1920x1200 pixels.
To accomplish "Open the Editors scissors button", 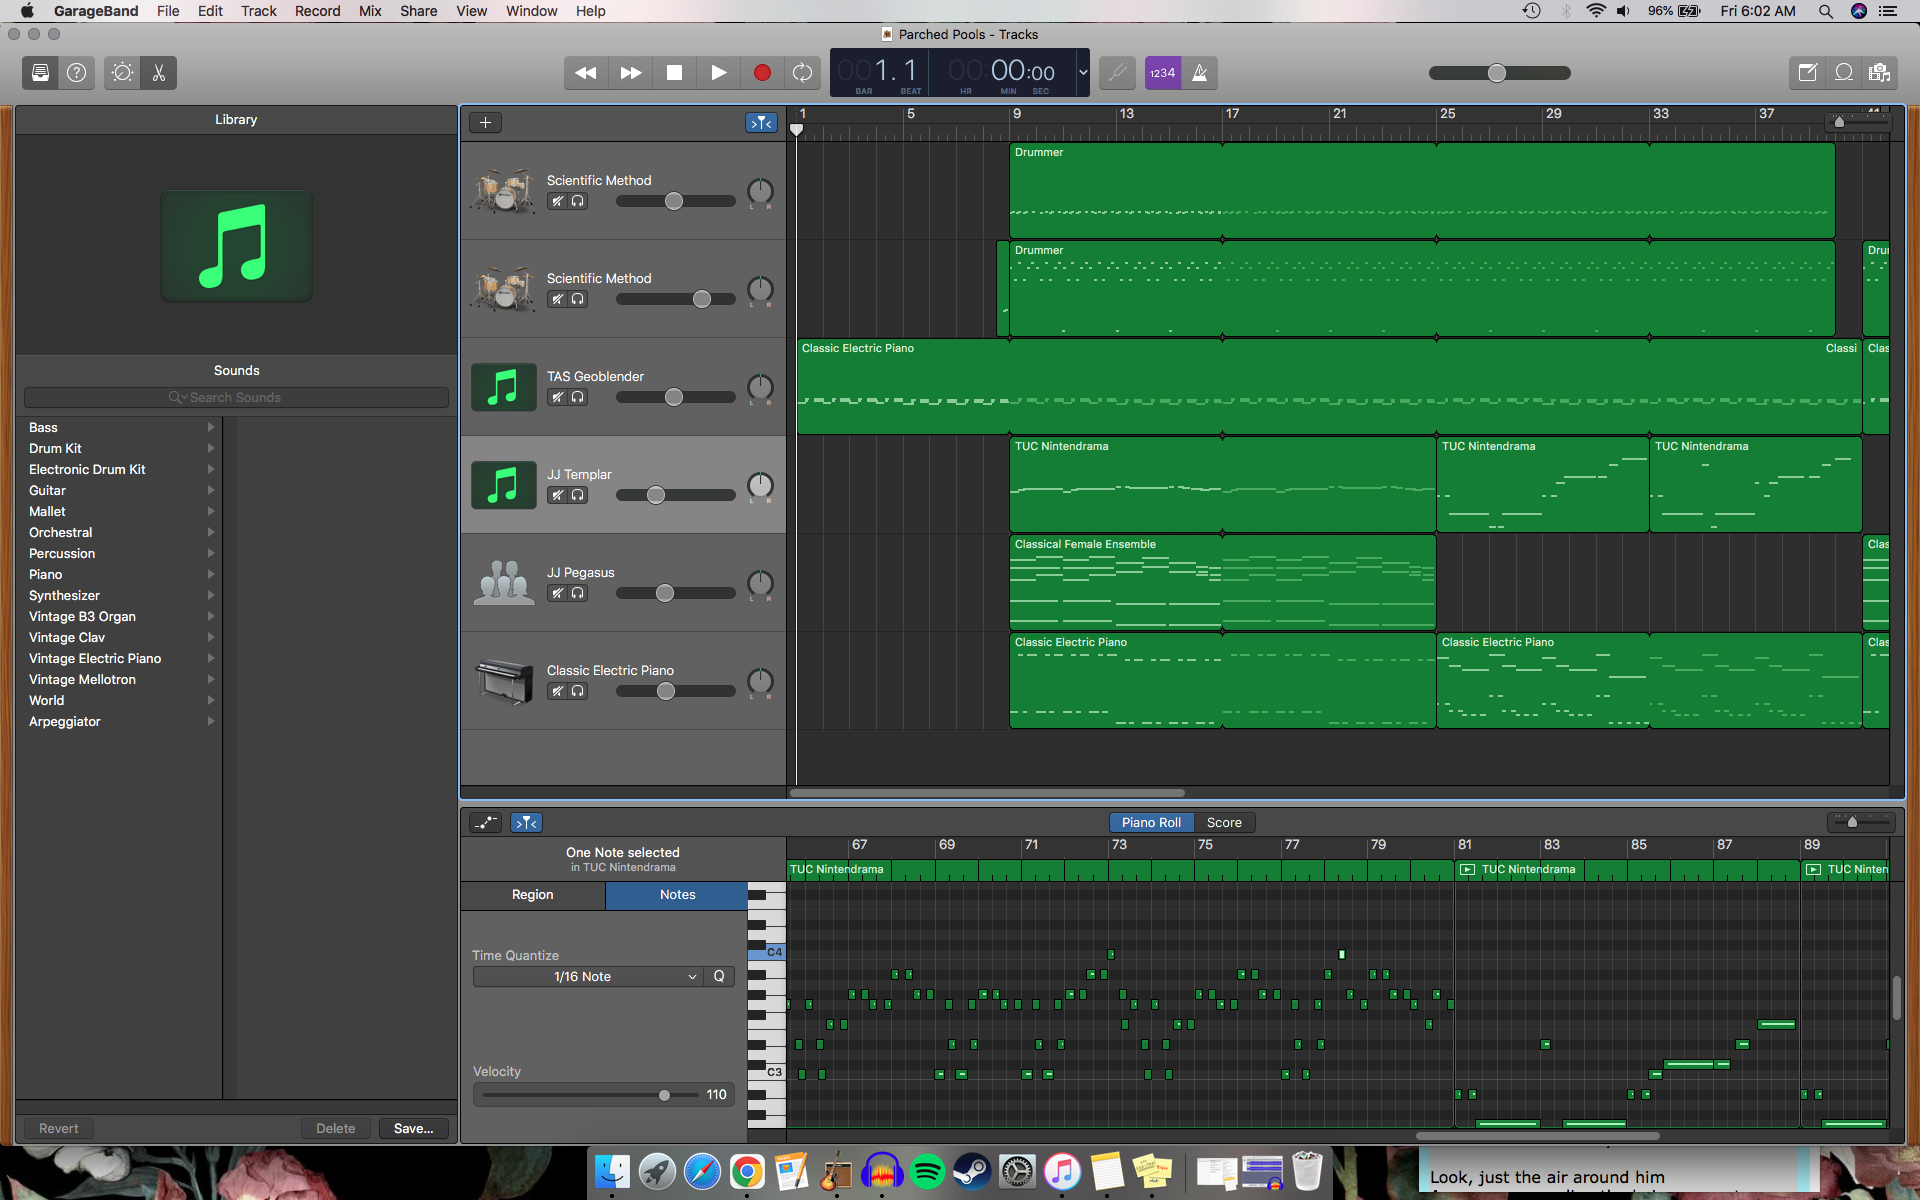I will [x=159, y=73].
